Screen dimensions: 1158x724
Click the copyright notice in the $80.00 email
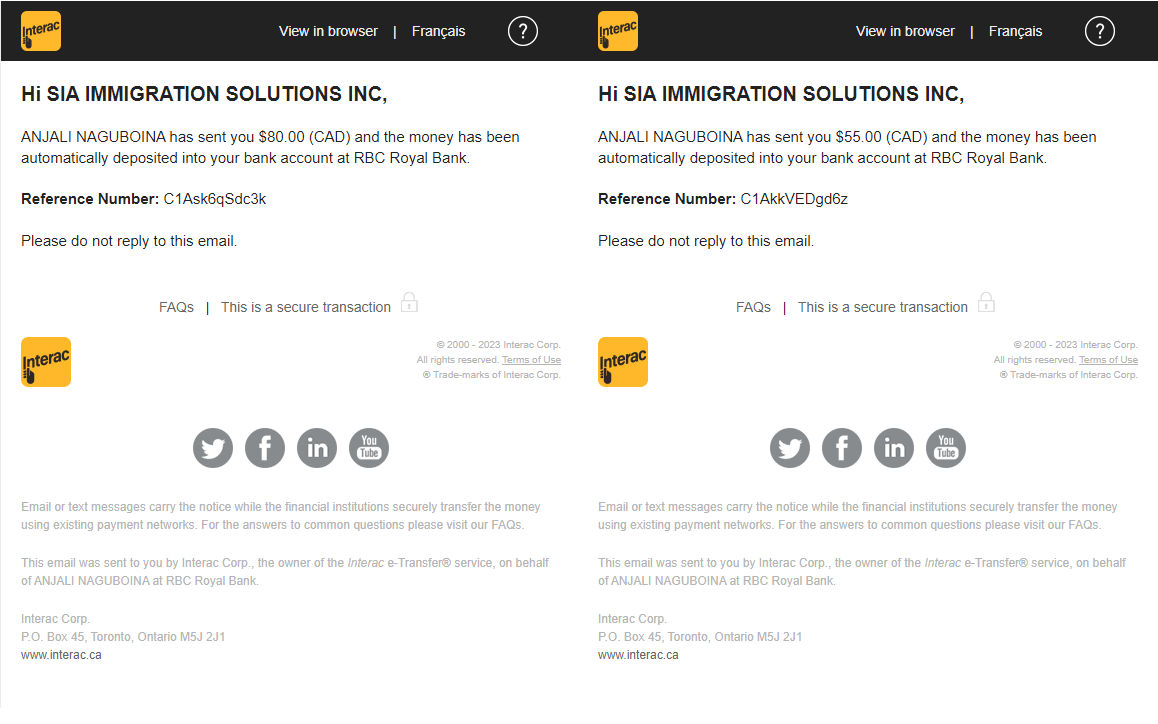[499, 345]
